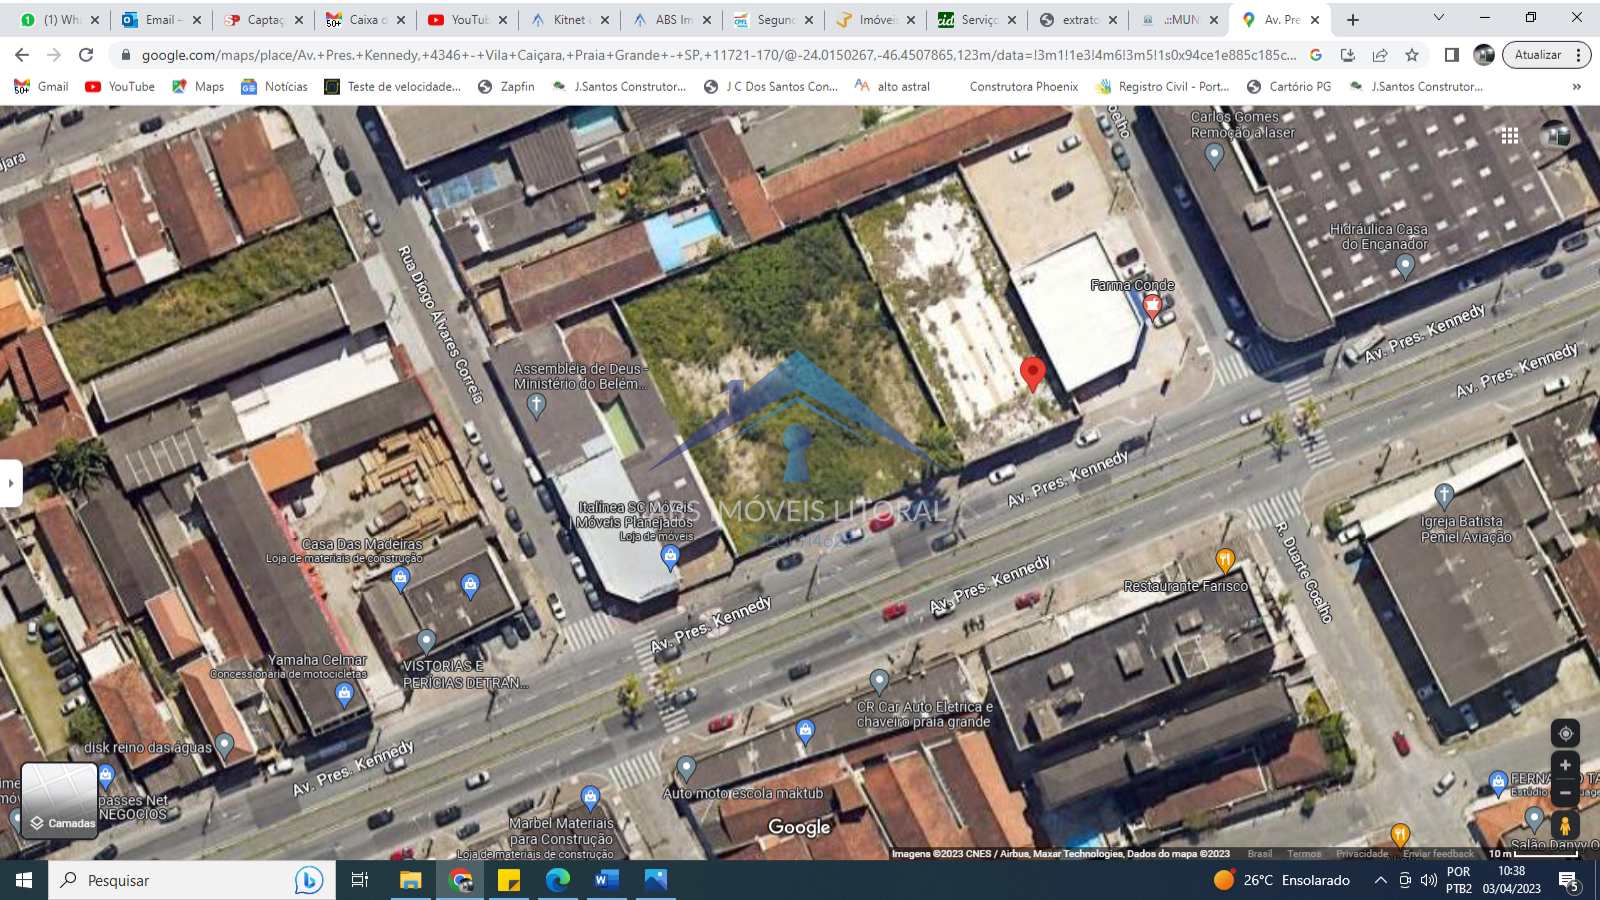Select the Italínea SC Móveis shop pin
The height and width of the screenshot is (900, 1600).
click(670, 557)
